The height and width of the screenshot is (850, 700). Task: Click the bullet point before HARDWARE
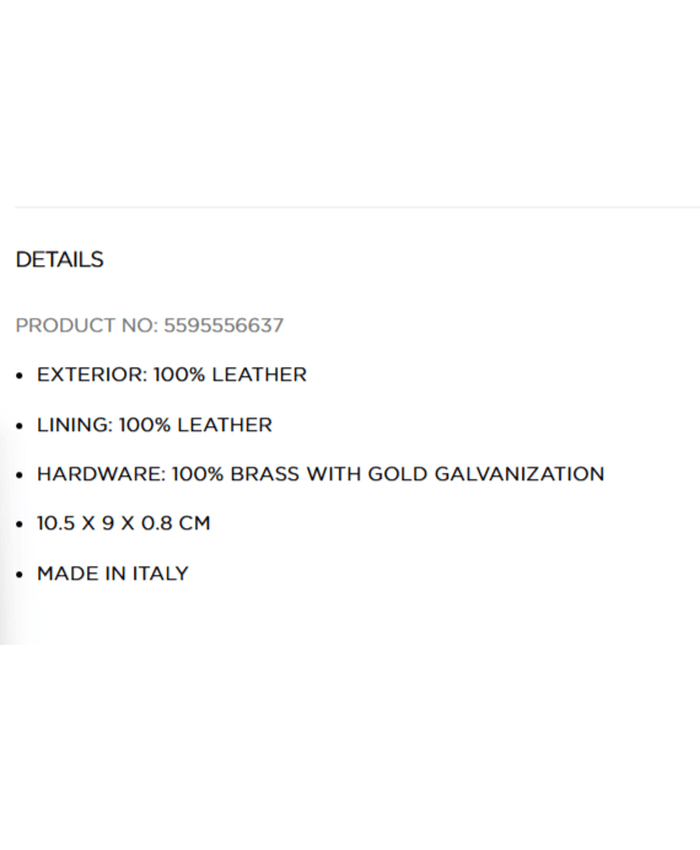(x=20, y=475)
